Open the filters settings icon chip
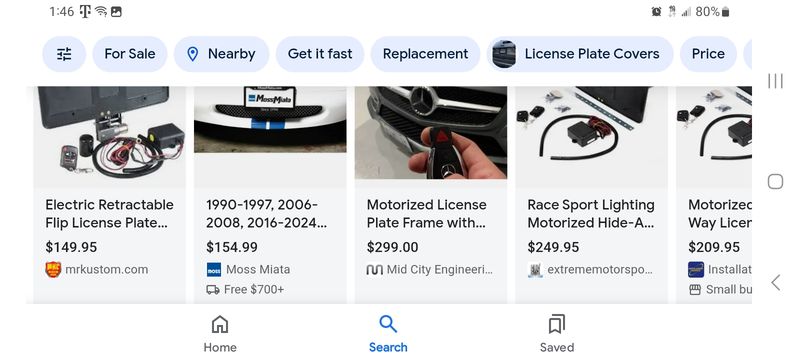The height and width of the screenshot is (360, 800). (x=64, y=54)
